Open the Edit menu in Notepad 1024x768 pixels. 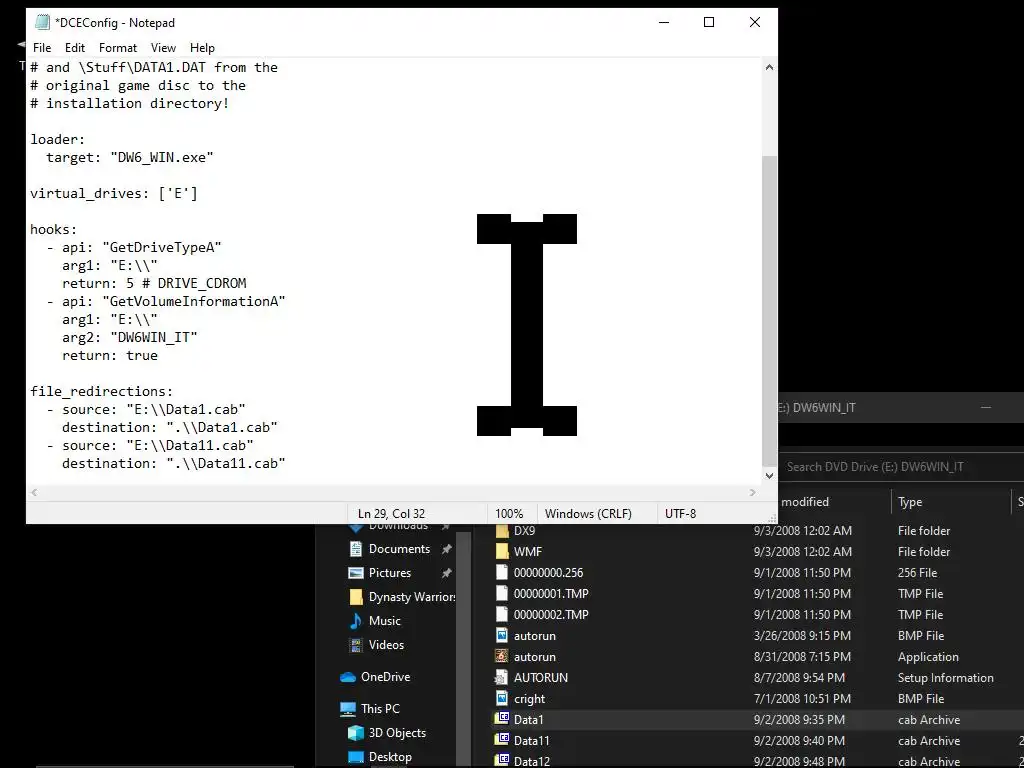click(74, 48)
